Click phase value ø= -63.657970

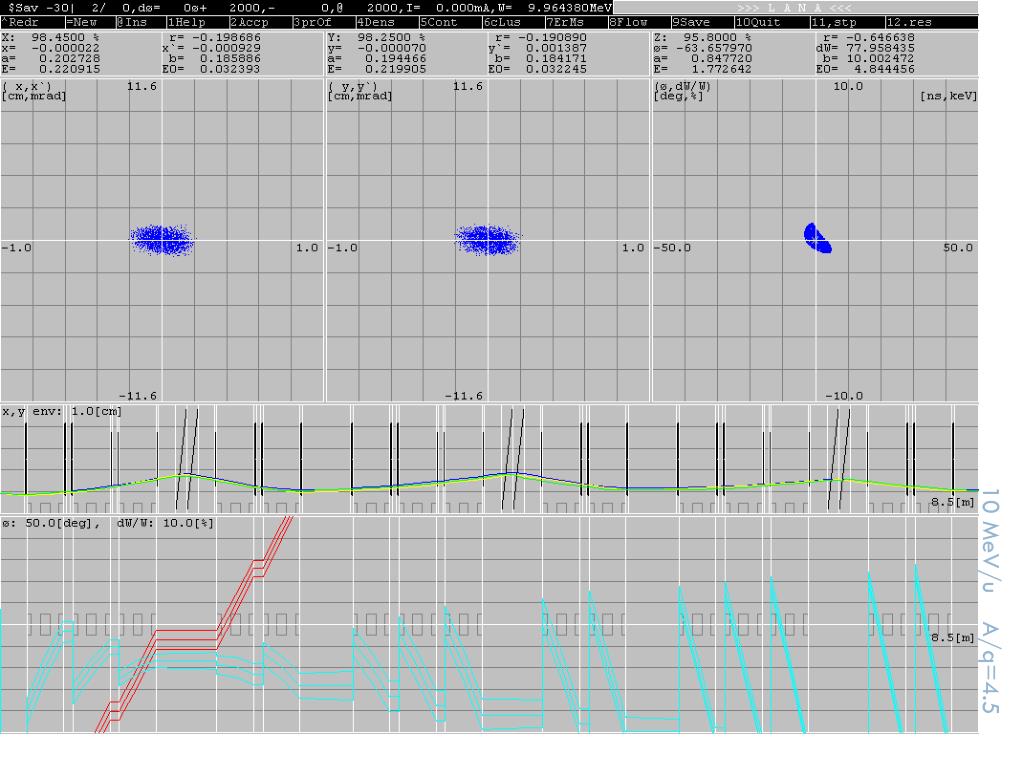coord(703,48)
